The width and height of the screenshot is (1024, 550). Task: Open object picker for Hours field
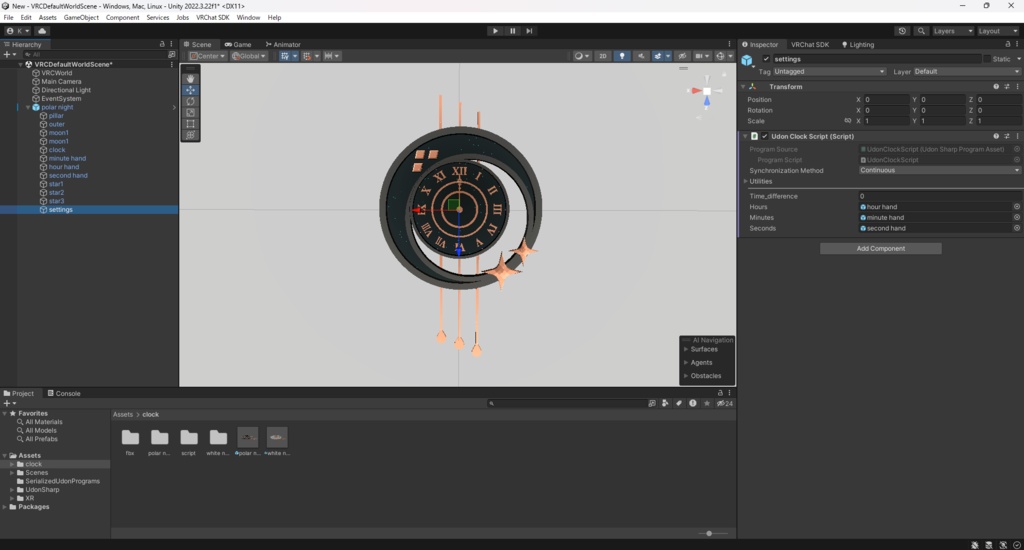[1017, 207]
